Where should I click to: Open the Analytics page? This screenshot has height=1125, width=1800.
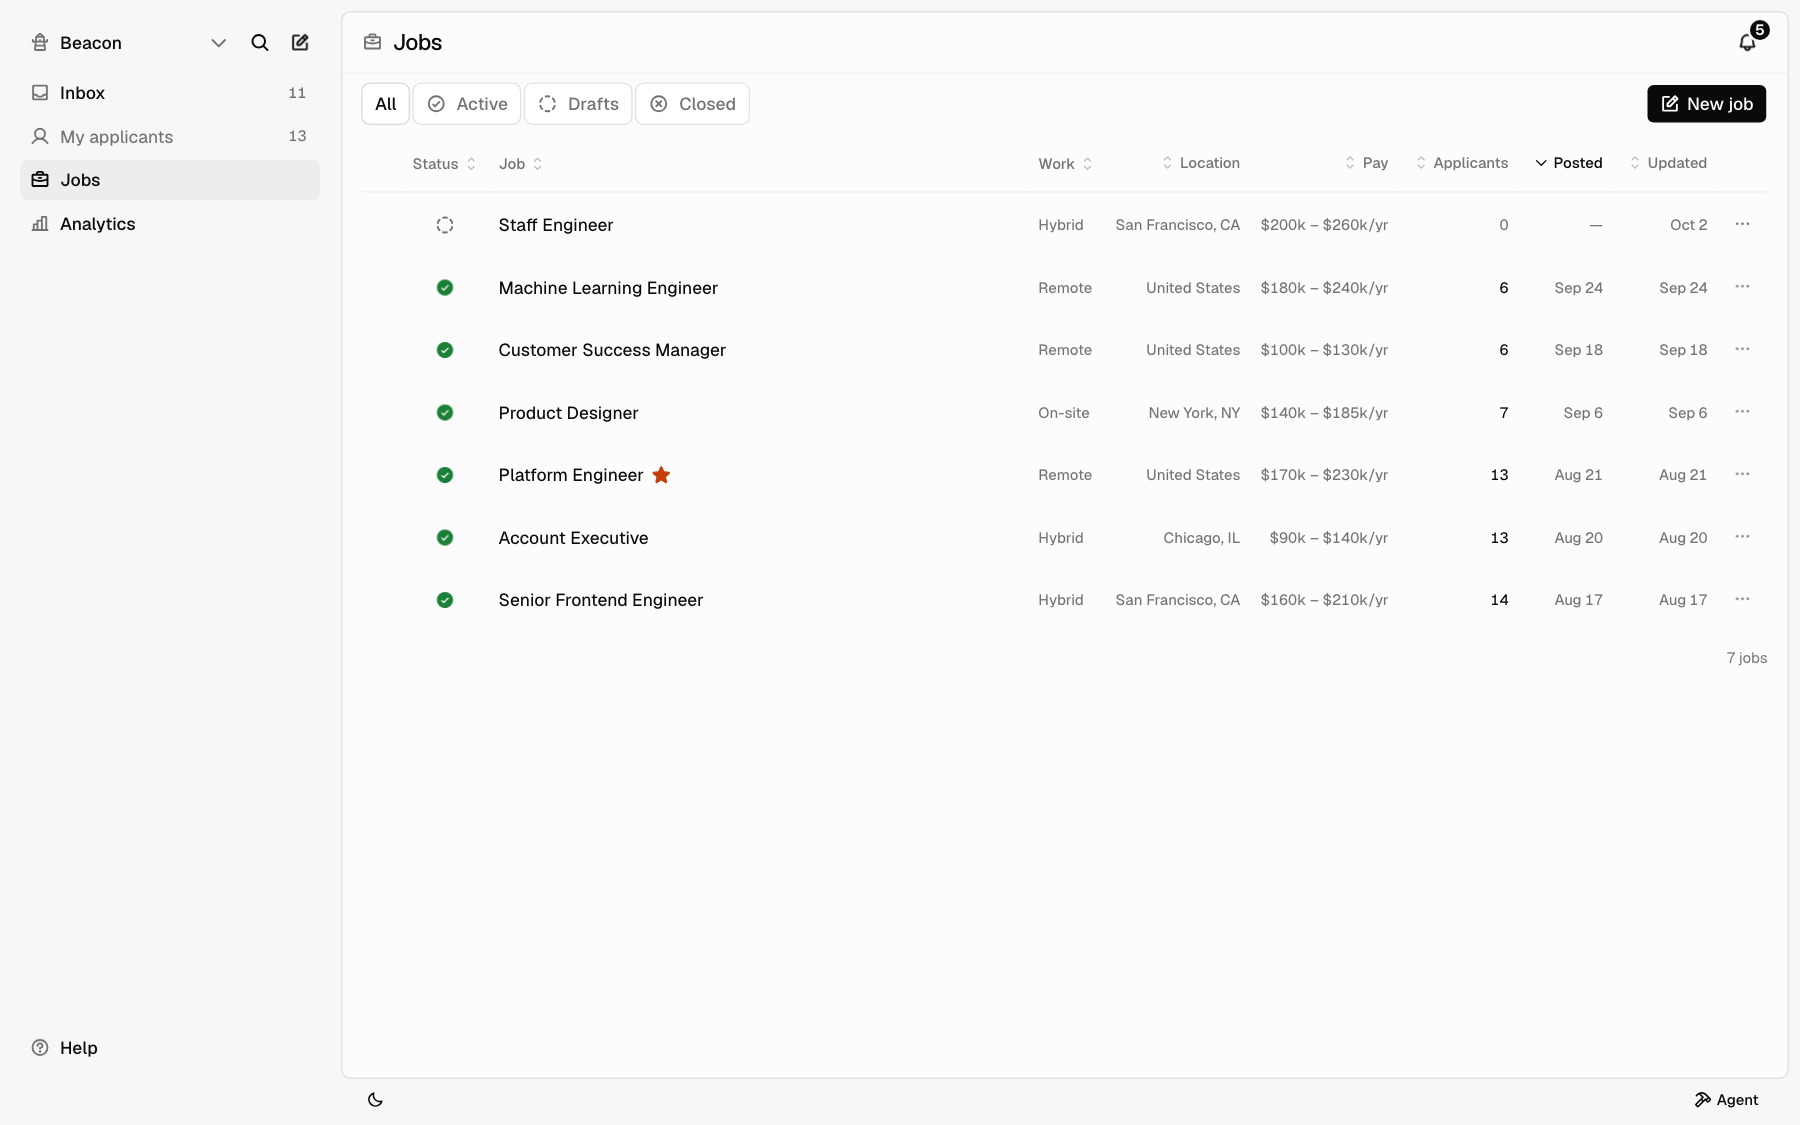coord(170,224)
